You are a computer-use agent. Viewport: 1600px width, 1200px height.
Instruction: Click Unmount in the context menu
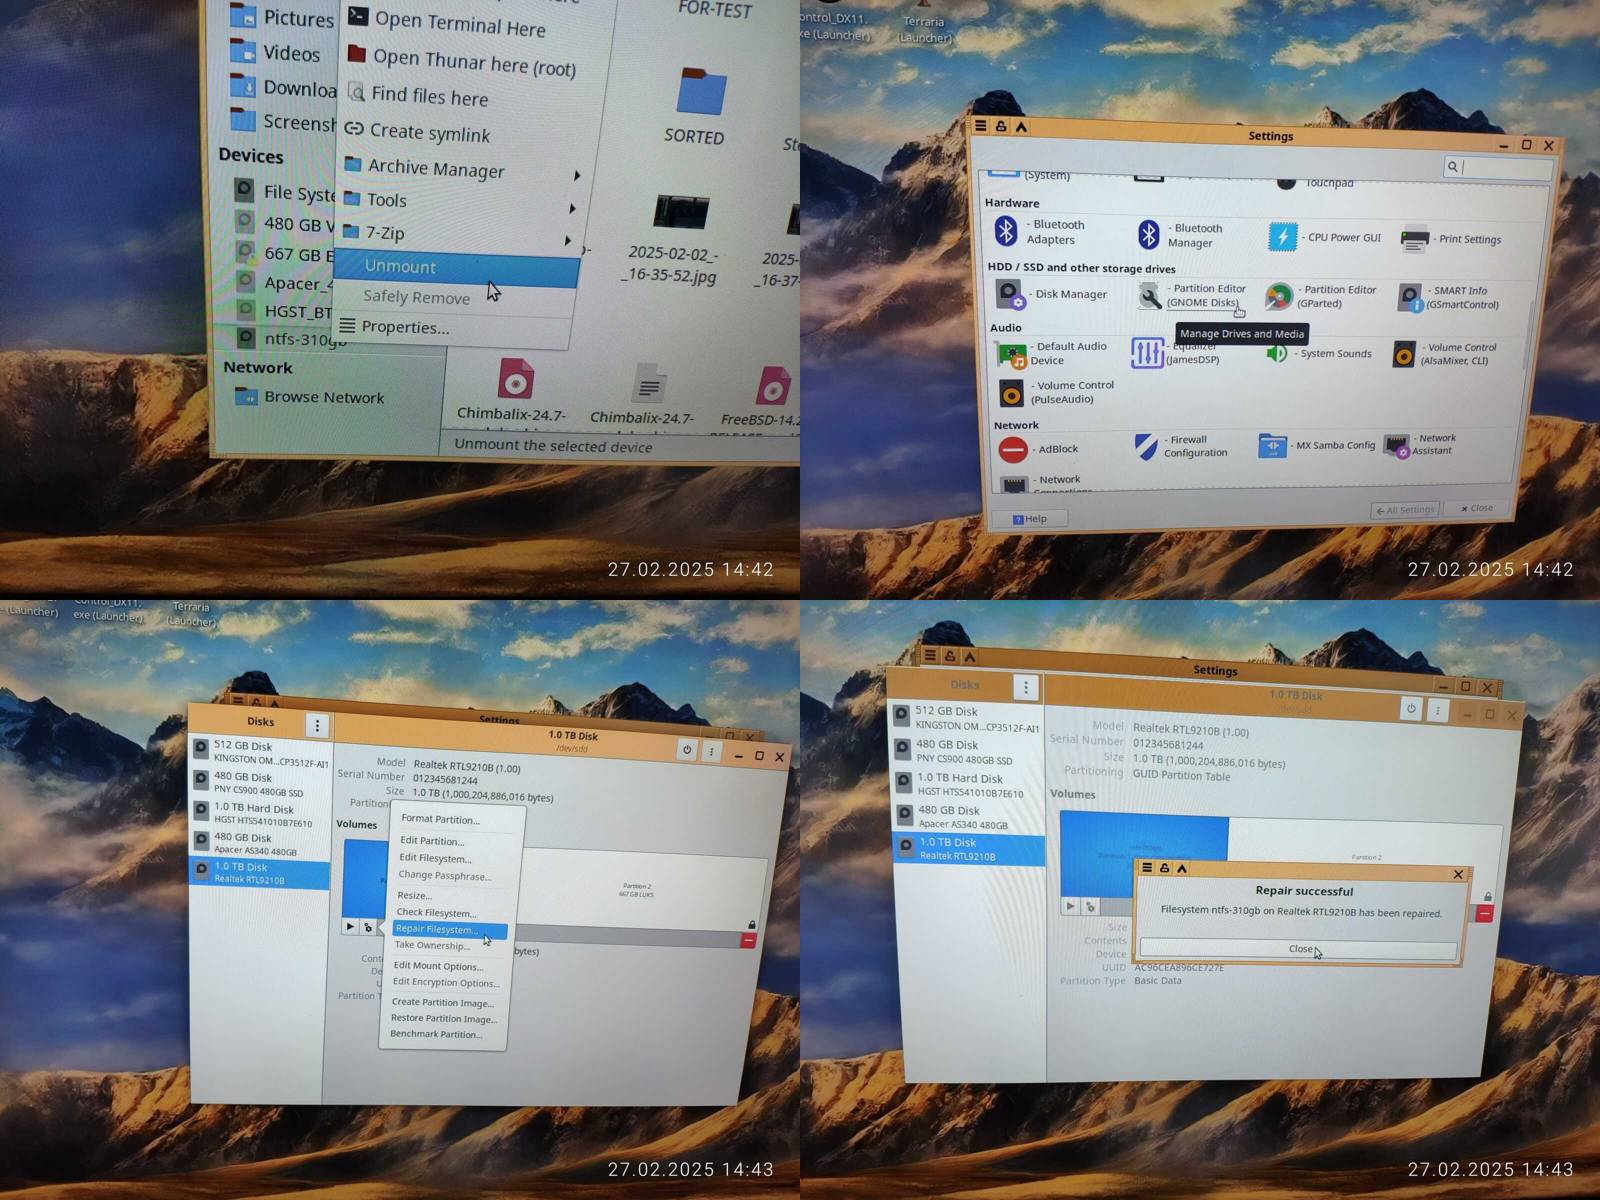pyautogui.click(x=455, y=268)
